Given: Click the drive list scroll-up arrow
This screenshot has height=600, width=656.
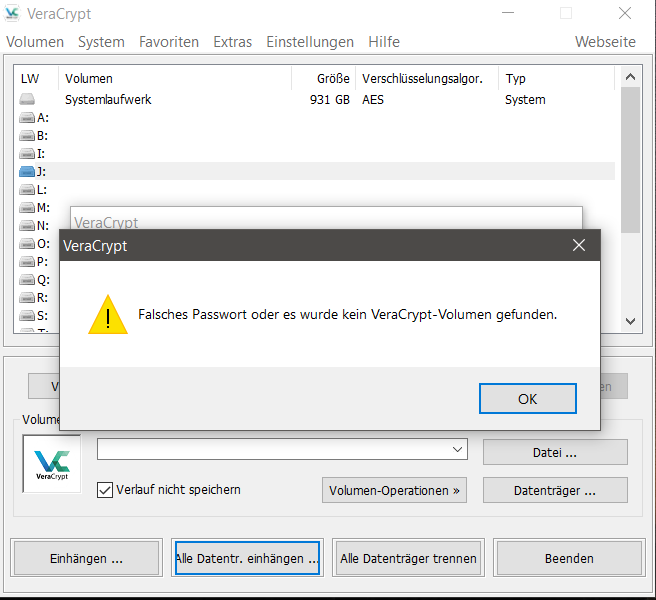Looking at the screenshot, I should [630, 77].
